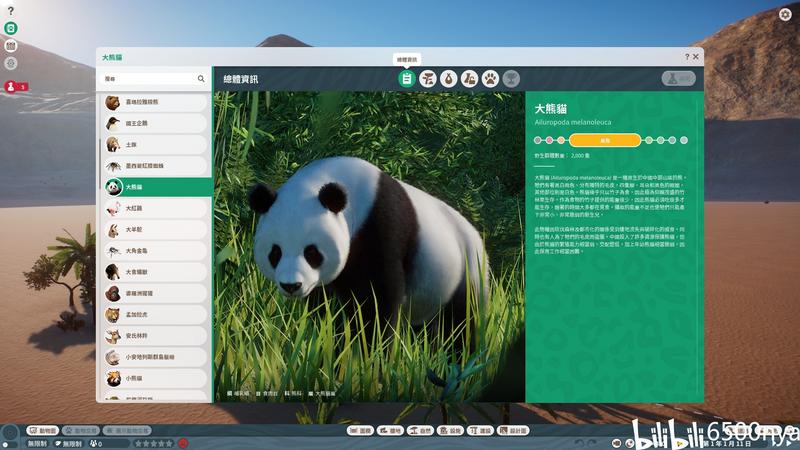Select the 大食蟻獸 giant anteater entry

click(x=156, y=272)
